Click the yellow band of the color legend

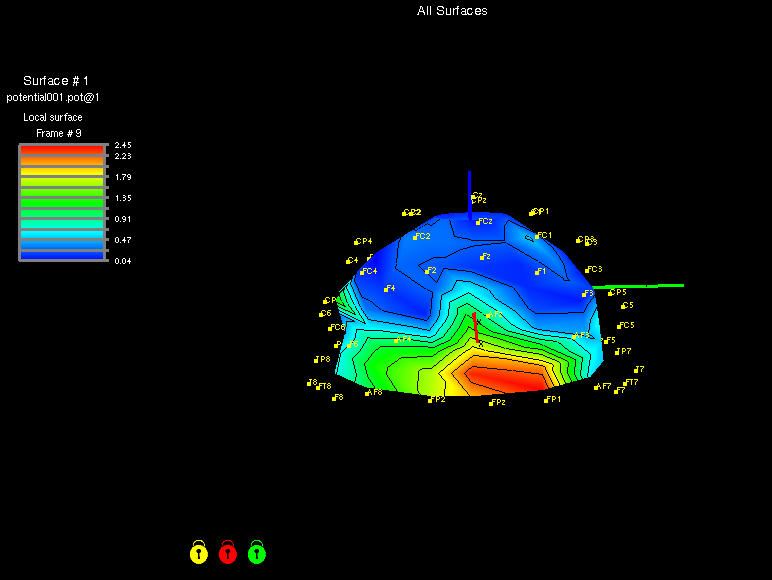tap(61, 172)
